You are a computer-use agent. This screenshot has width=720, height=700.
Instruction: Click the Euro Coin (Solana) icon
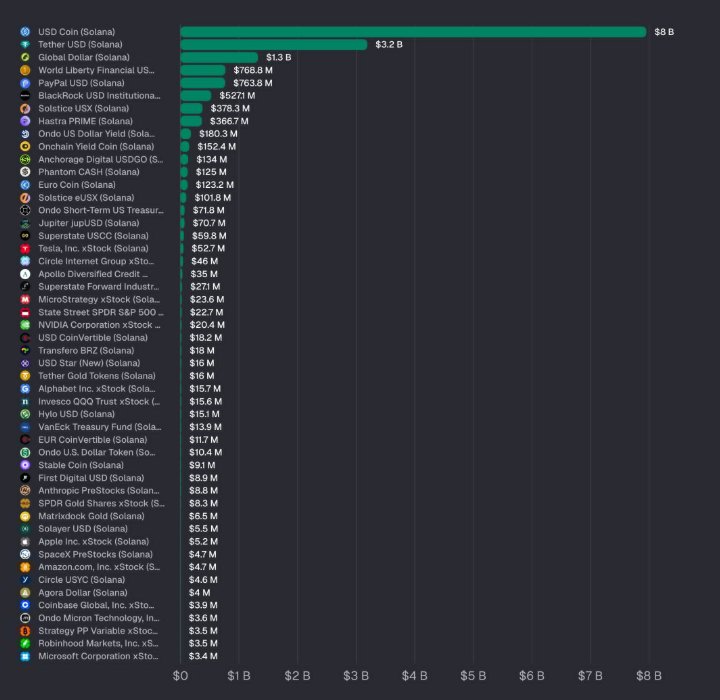click(x=25, y=185)
